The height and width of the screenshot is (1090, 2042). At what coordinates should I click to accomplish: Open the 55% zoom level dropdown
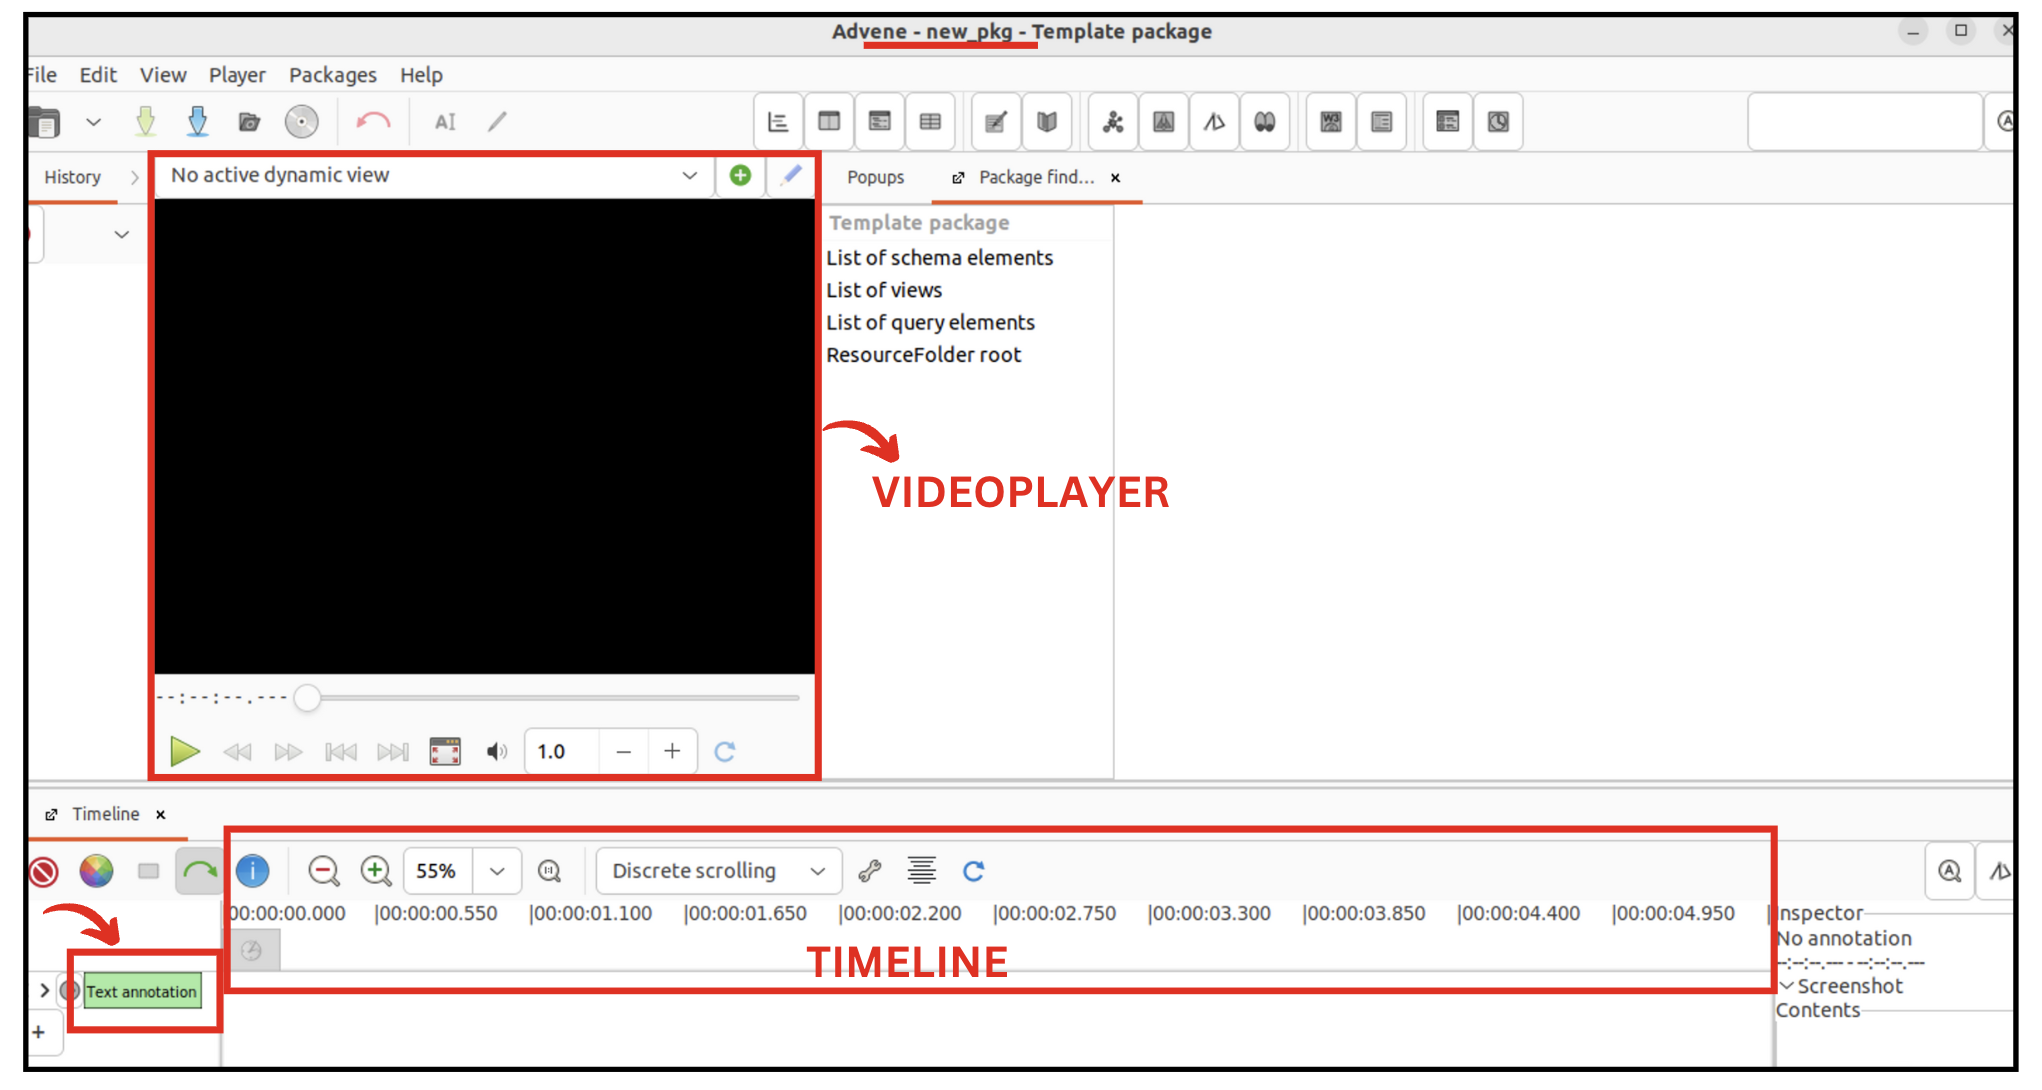[x=497, y=871]
